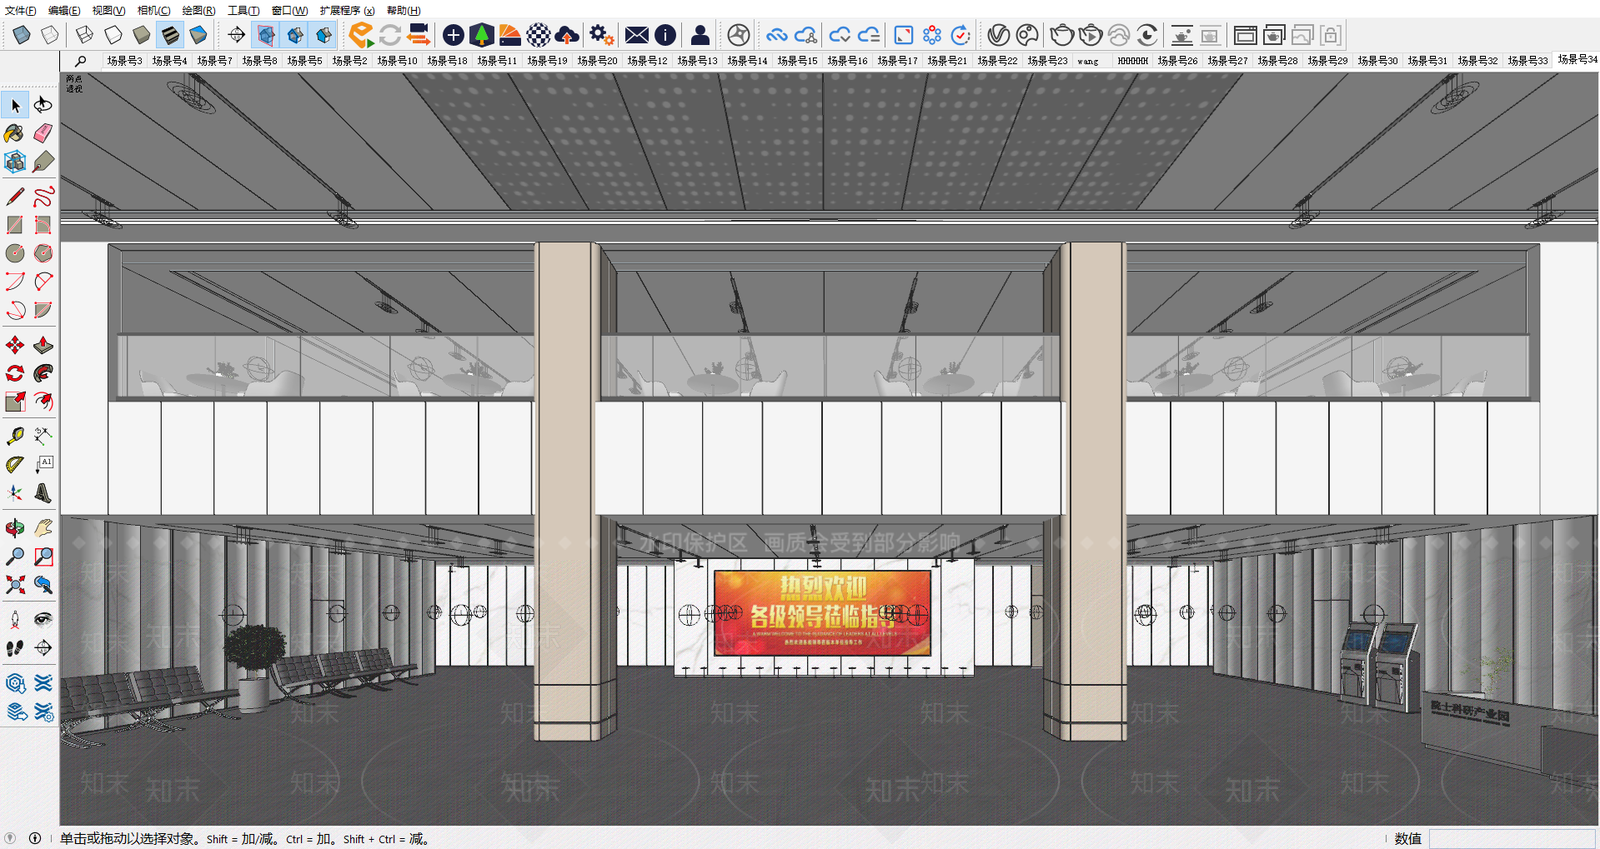Open the V-Ray asset editor icon
This screenshot has width=1600, height=849.
click(998, 35)
